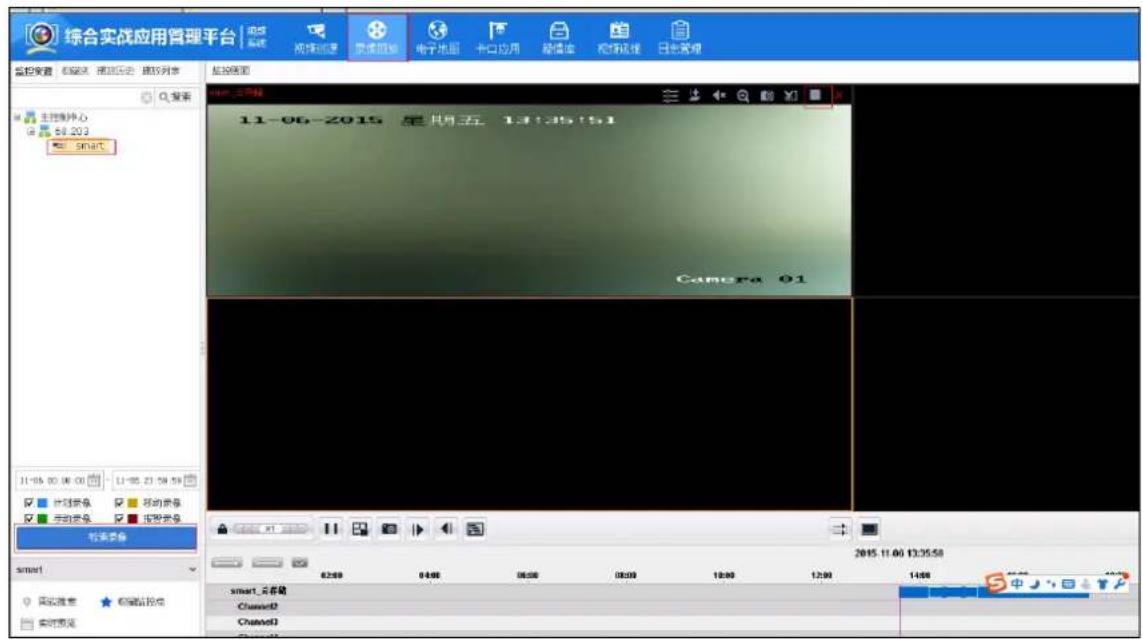Toggle the yellow motion recording checkbox
1143x639 pixels.
click(119, 503)
